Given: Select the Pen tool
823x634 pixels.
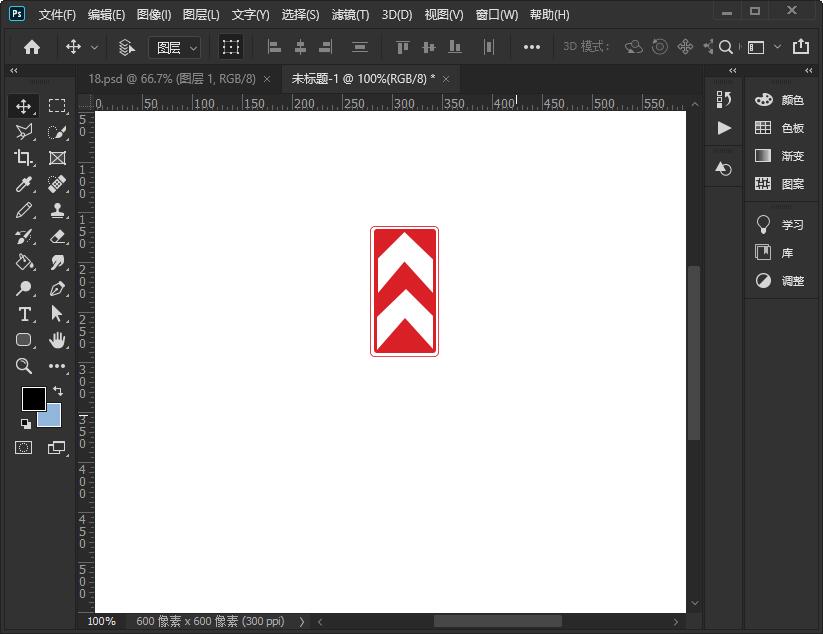Looking at the screenshot, I should click(x=57, y=288).
